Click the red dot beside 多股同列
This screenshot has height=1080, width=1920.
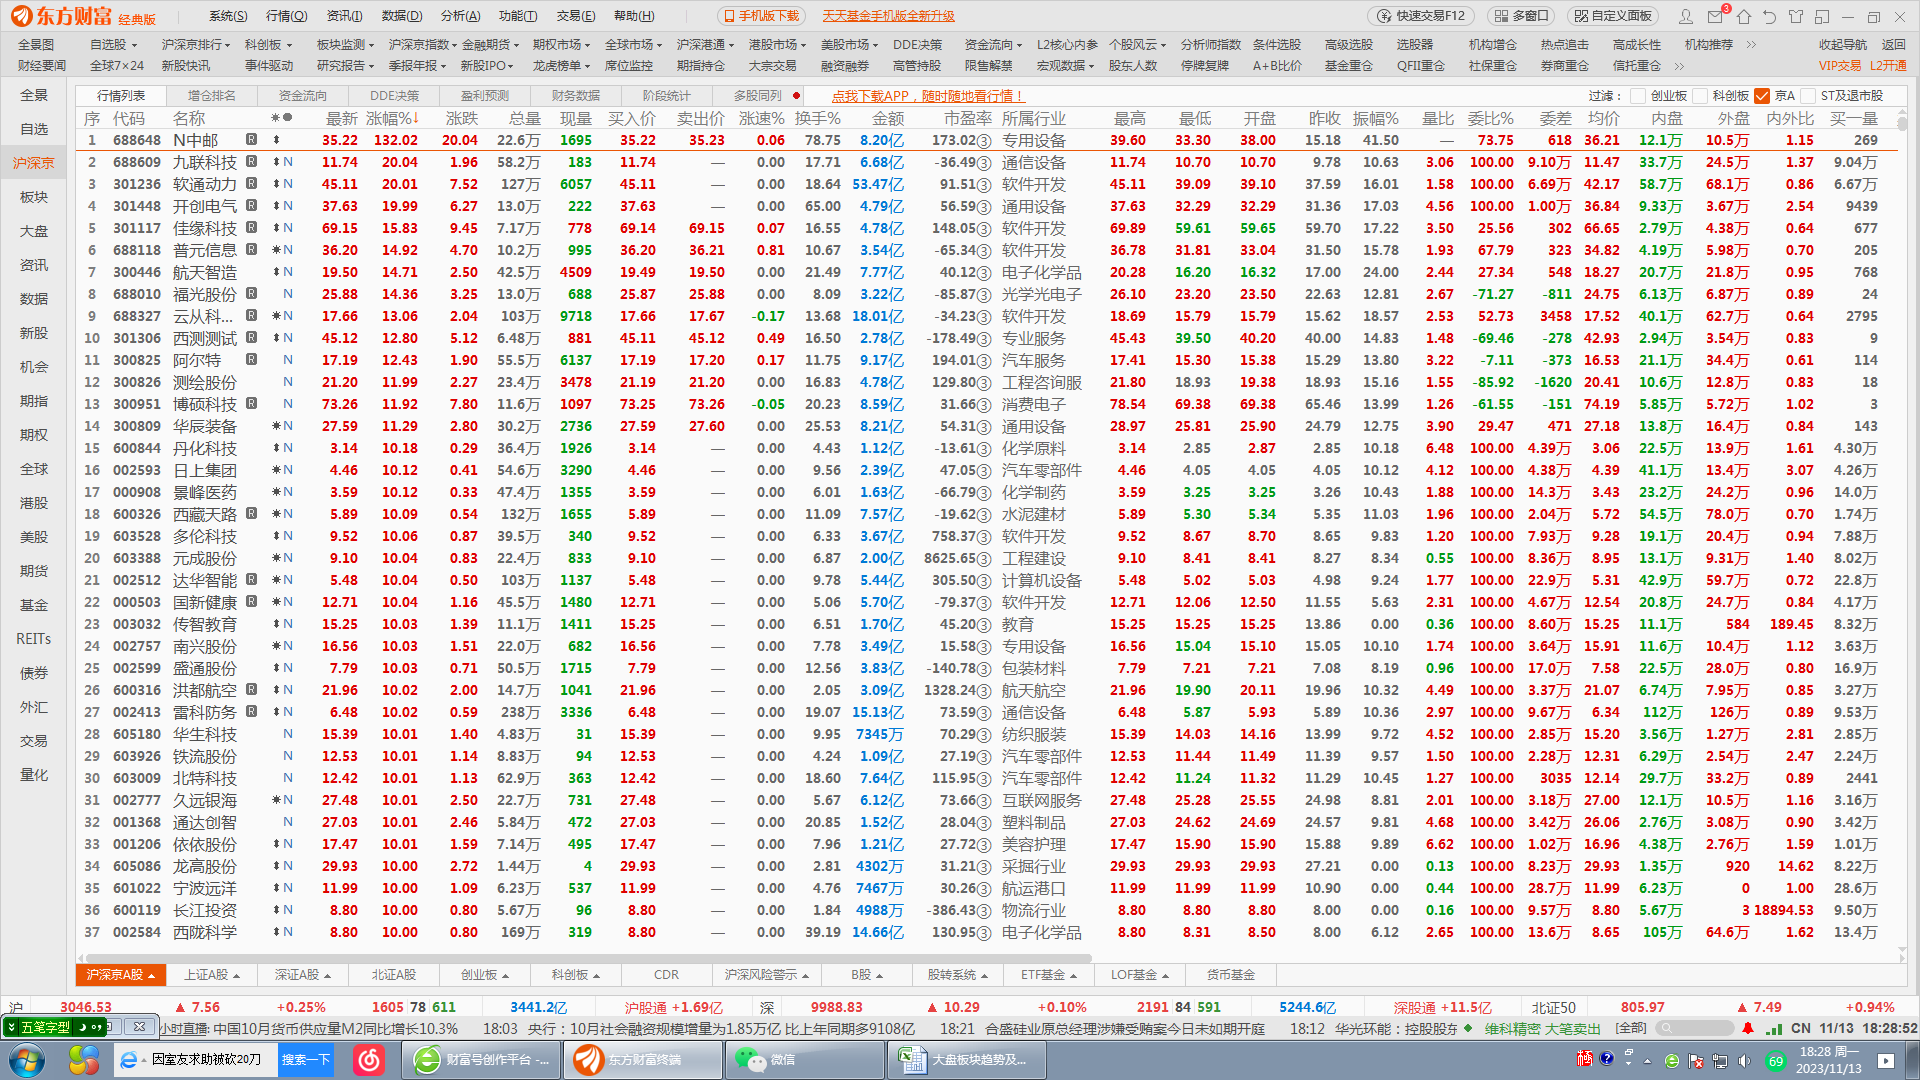tap(796, 96)
